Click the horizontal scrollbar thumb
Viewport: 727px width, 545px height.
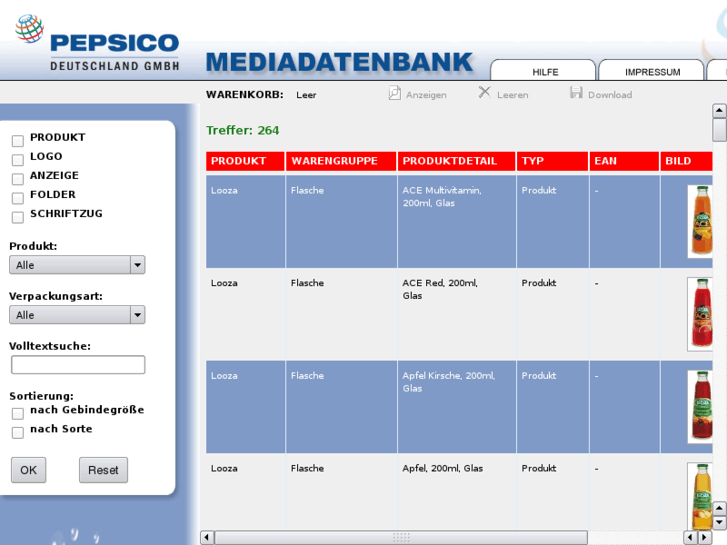pos(401,538)
